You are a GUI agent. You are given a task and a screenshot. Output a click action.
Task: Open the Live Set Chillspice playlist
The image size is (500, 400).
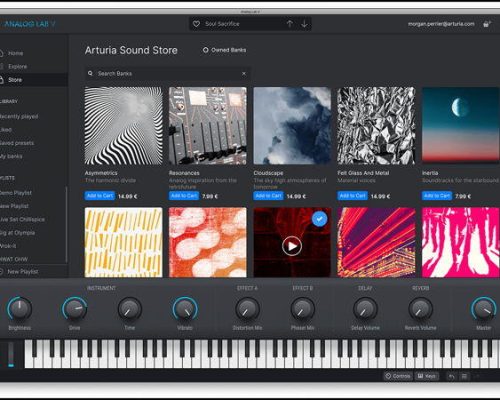pyautogui.click(x=22, y=219)
